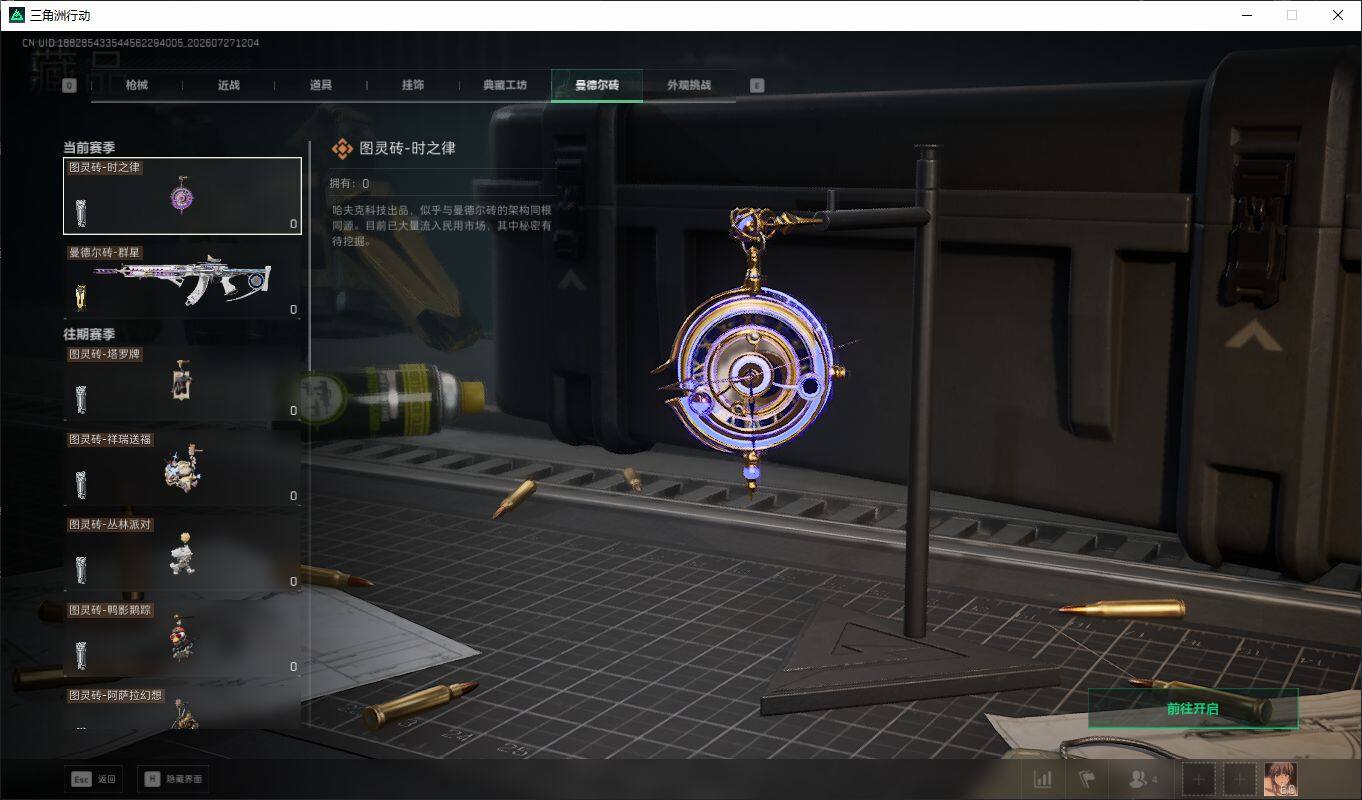The height and width of the screenshot is (800, 1362).
Task: Open the friends list icon
Action: coord(1142,779)
